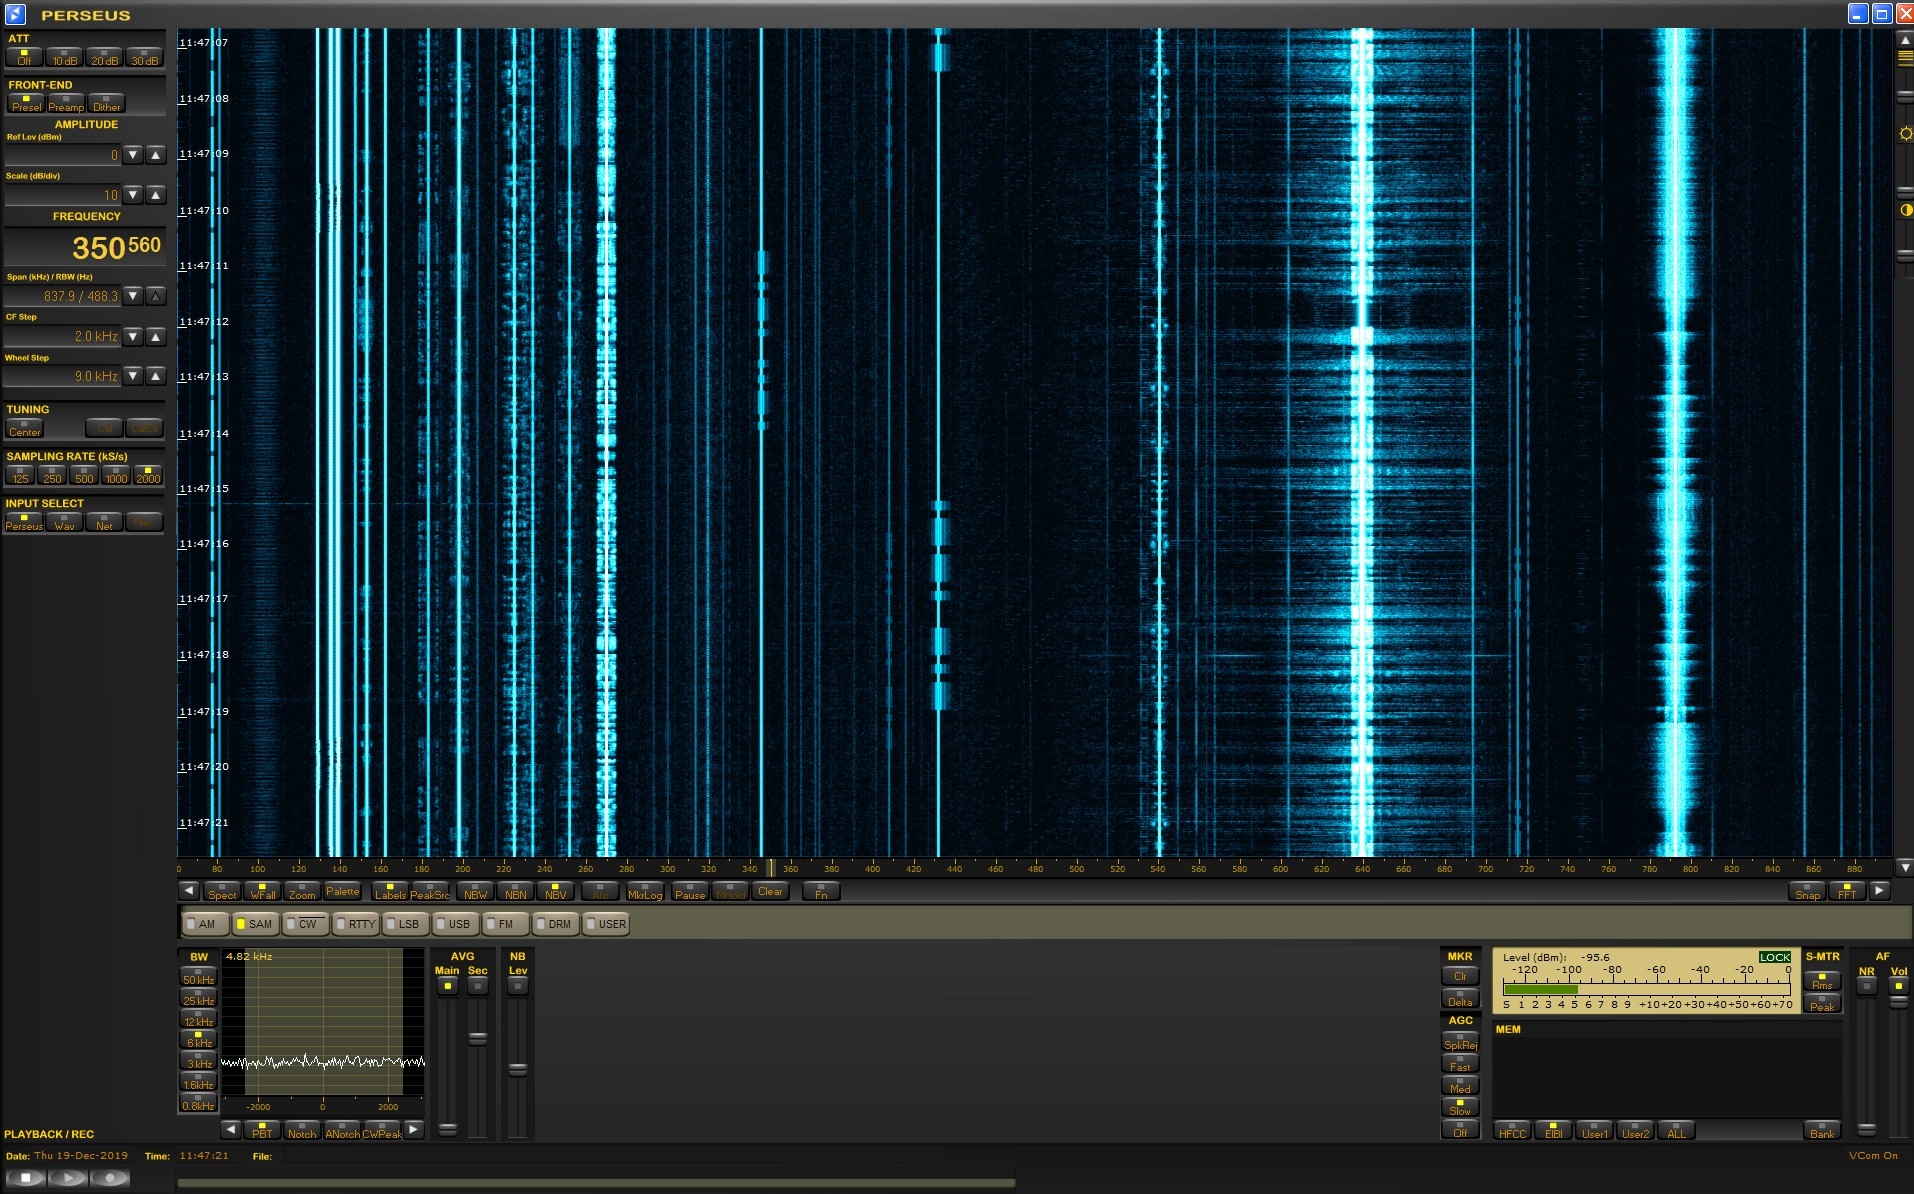Image resolution: width=1914 pixels, height=1194 pixels.
Task: Click the Record button in Playback/Rec
Action: coord(110,1178)
